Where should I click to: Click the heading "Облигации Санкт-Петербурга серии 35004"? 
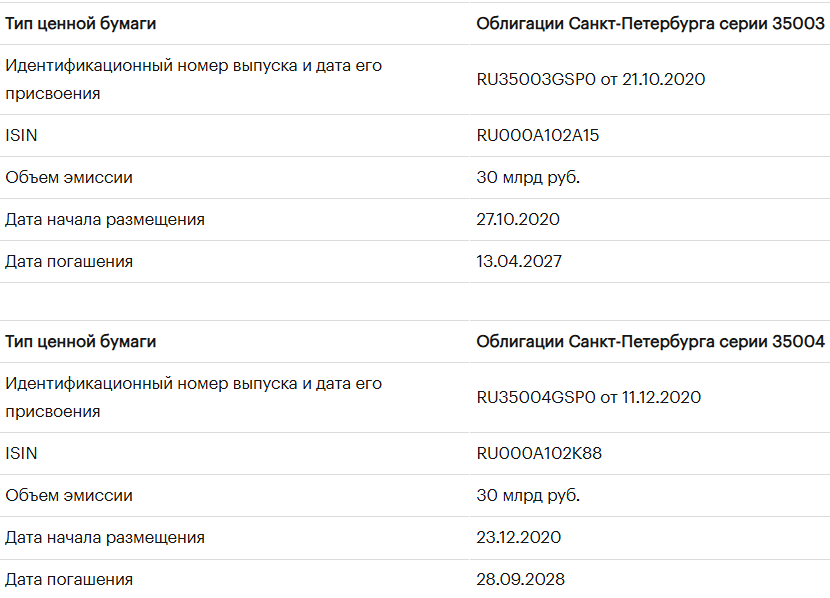[x=650, y=341]
